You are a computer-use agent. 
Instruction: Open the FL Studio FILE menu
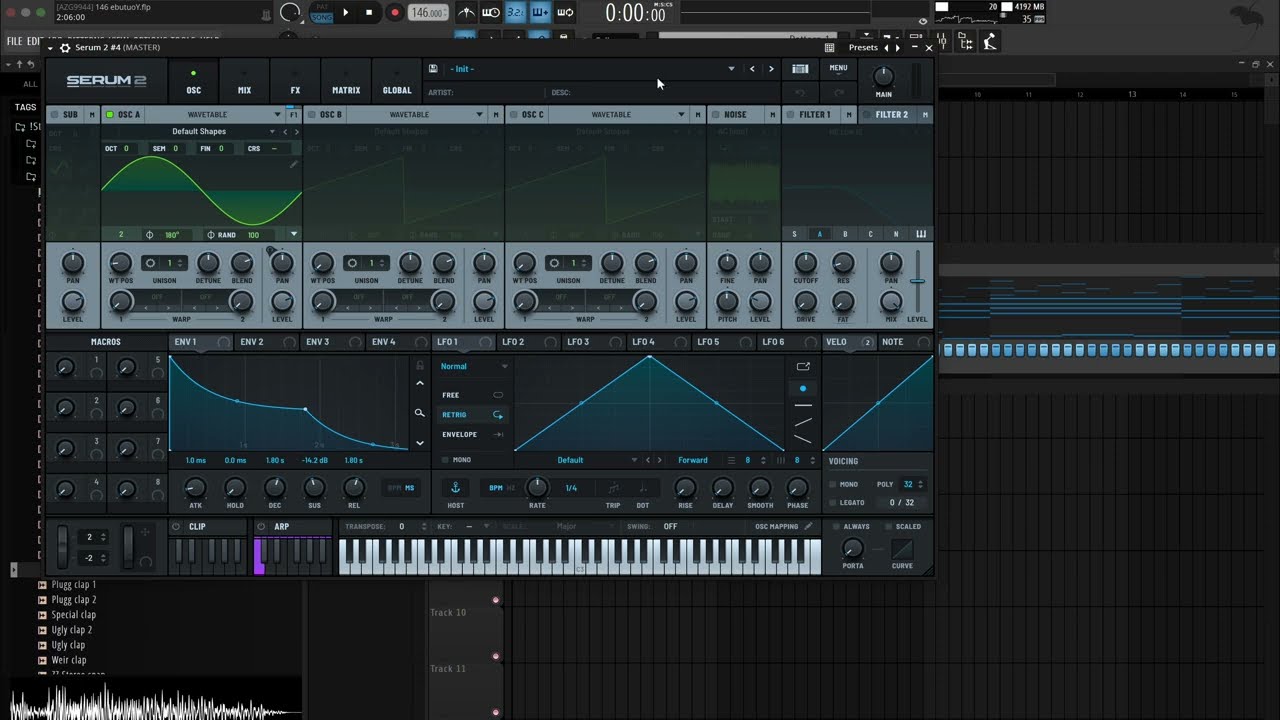(14, 41)
